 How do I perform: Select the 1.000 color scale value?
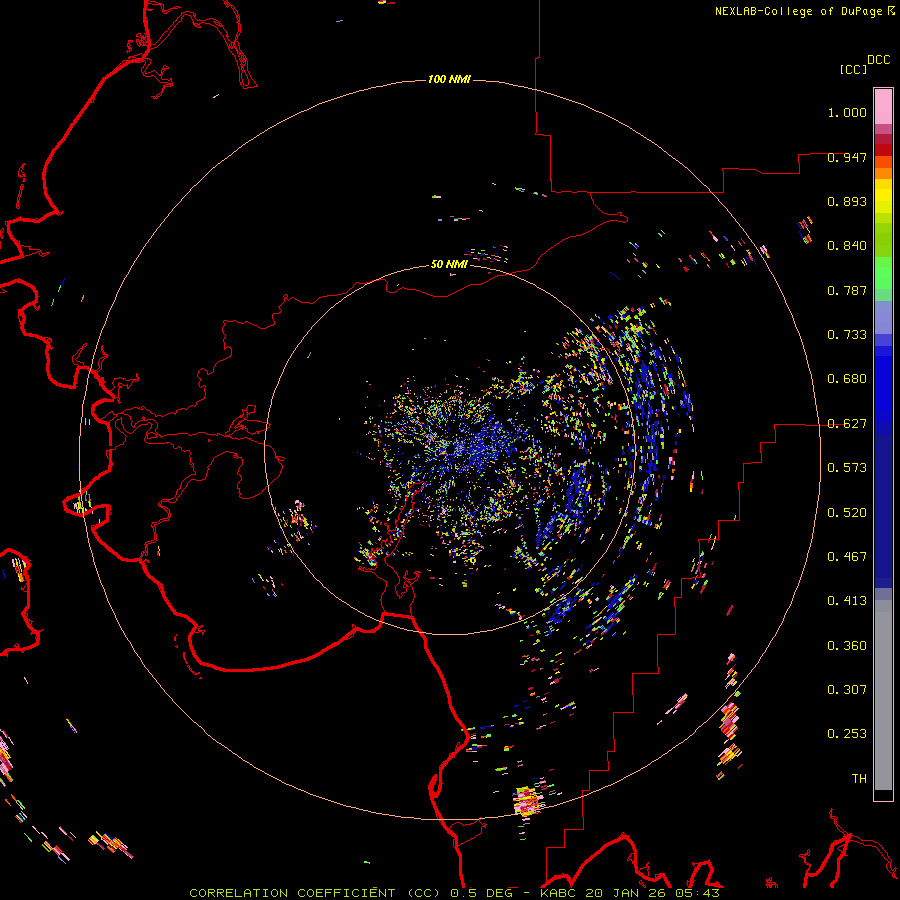pyautogui.click(x=847, y=112)
